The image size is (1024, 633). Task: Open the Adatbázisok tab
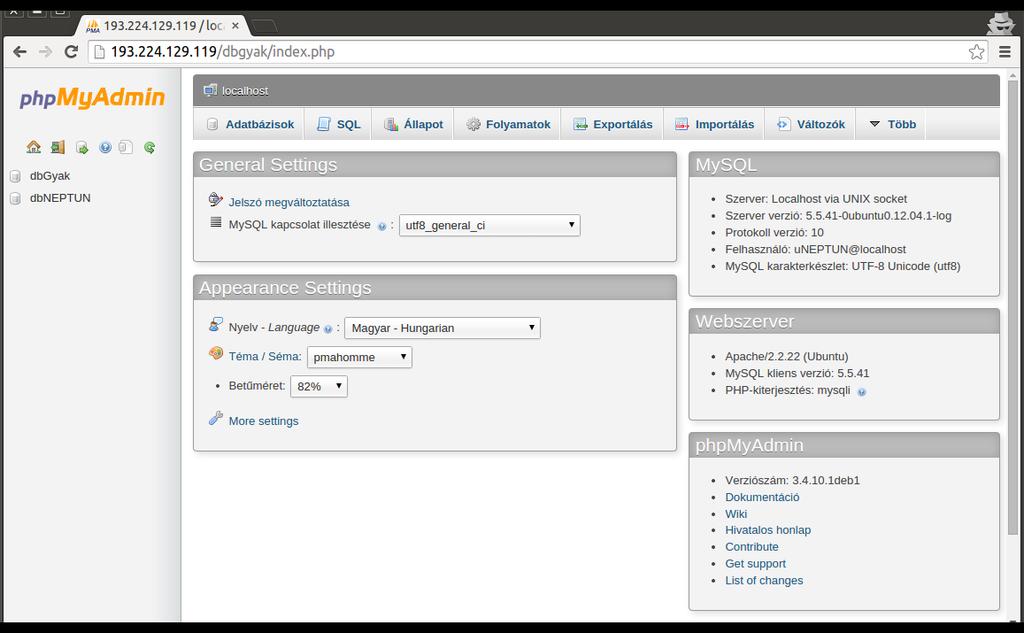pos(249,124)
